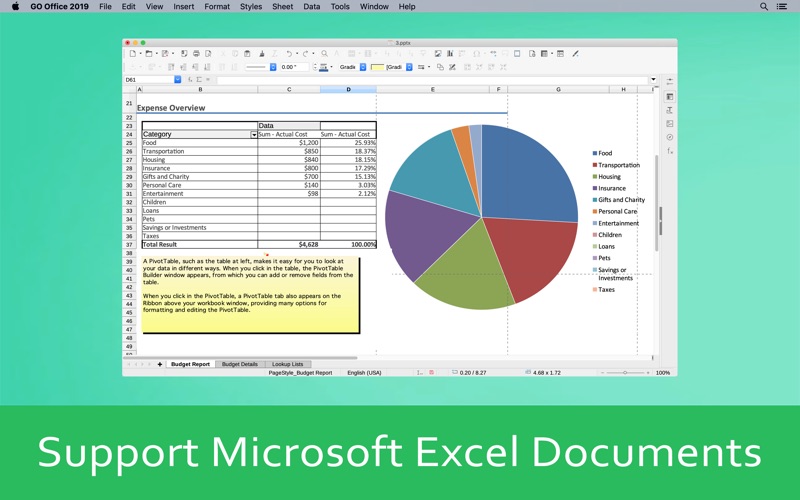Click the Find & Replace magnifier icon
This screenshot has height=500, width=800.
click(x=324, y=54)
